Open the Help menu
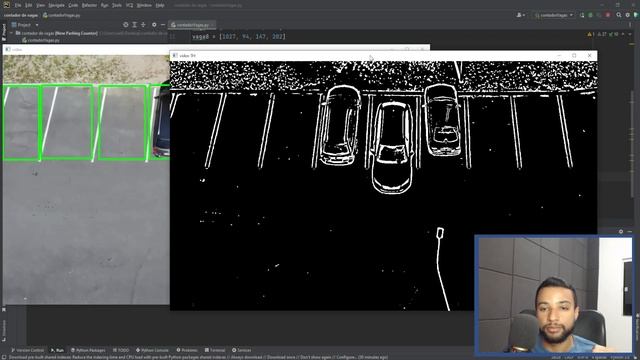Viewport: 640px width, 360px height. pos(160,5)
